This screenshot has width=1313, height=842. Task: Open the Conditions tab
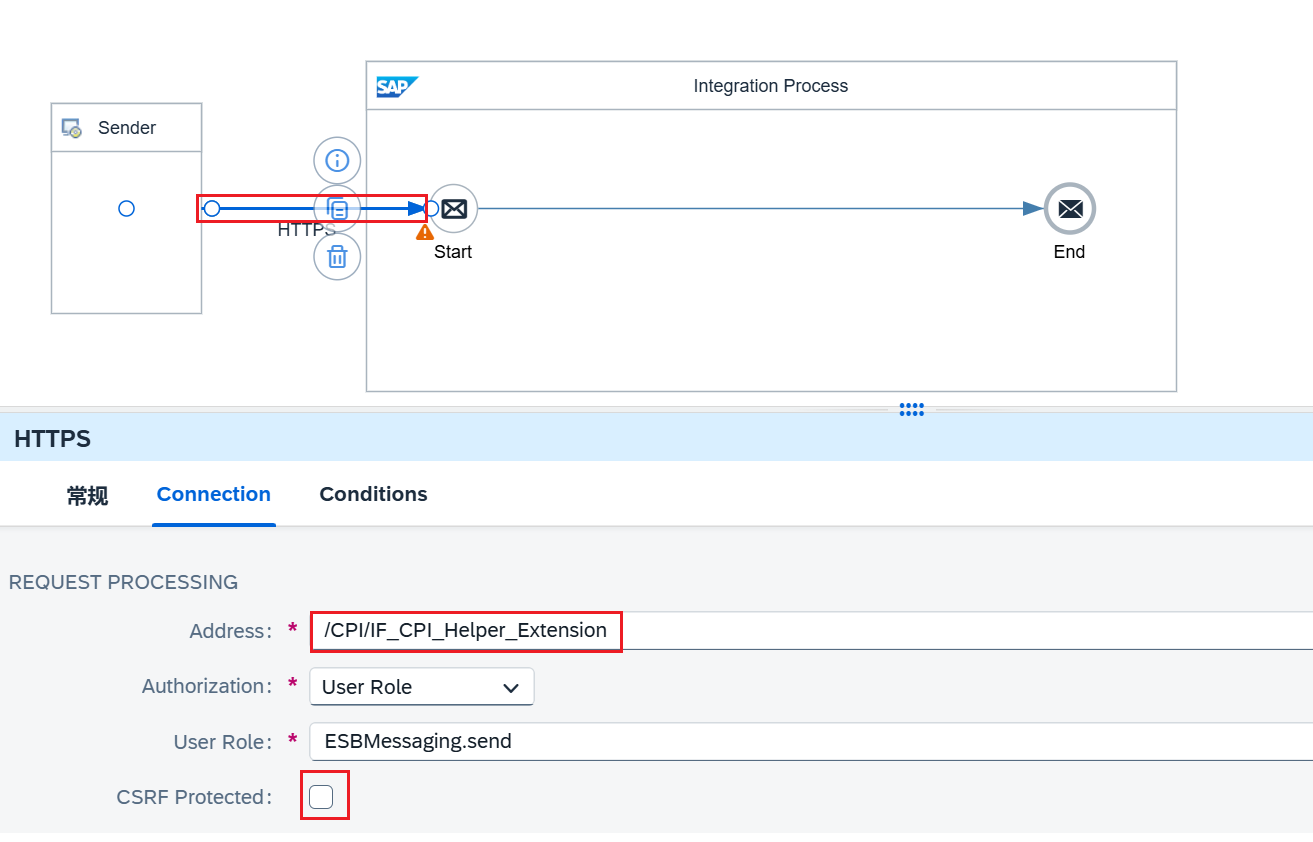[373, 495]
